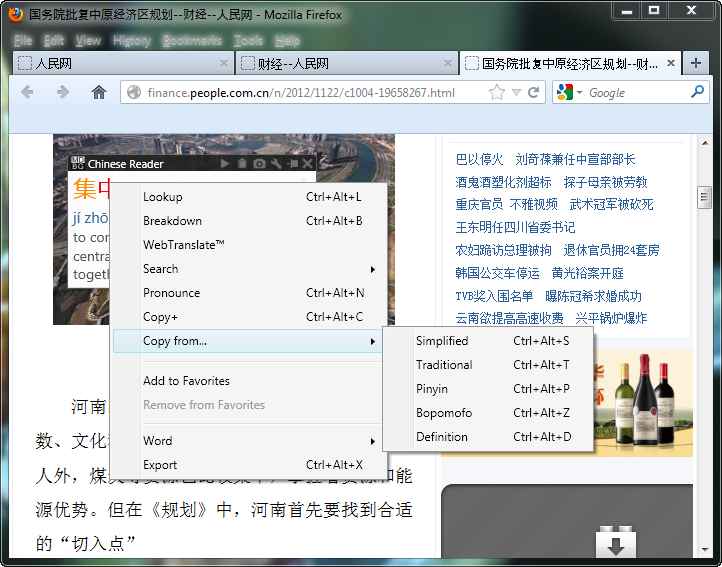Open the Bookmarks menu
This screenshot has height=567, width=722.
tap(192, 41)
